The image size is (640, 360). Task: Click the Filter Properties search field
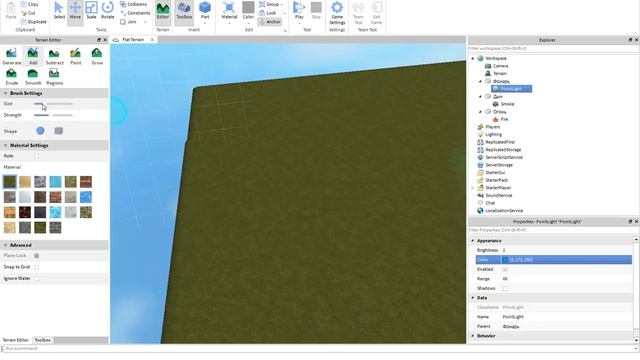click(x=553, y=230)
